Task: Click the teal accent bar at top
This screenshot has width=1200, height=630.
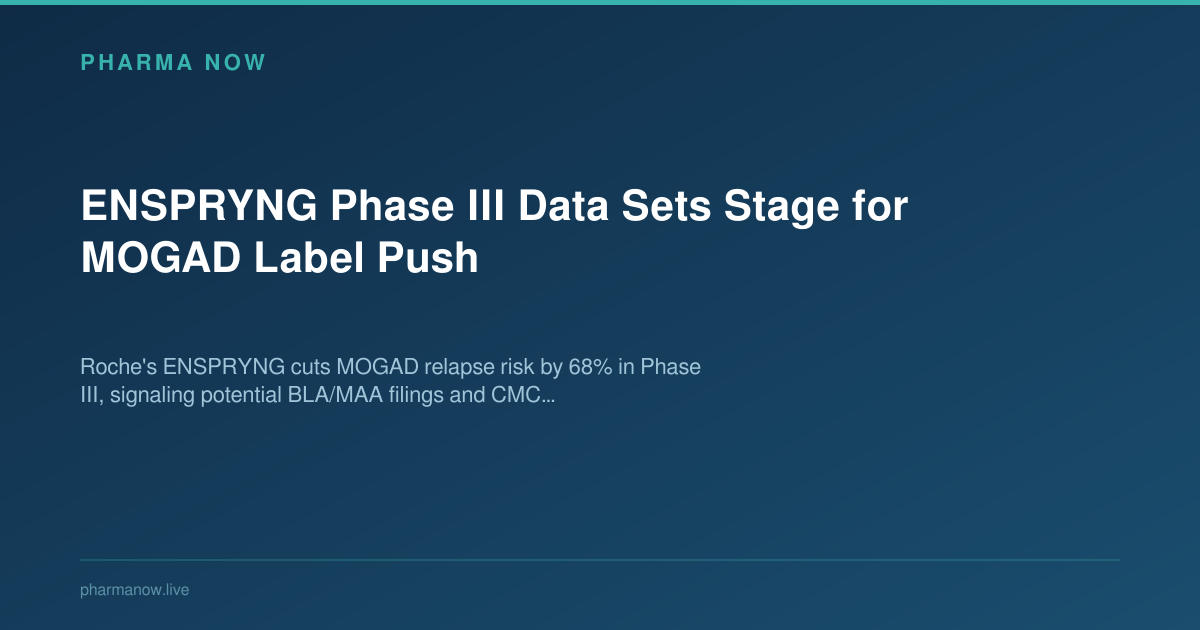Action: (600, 2)
